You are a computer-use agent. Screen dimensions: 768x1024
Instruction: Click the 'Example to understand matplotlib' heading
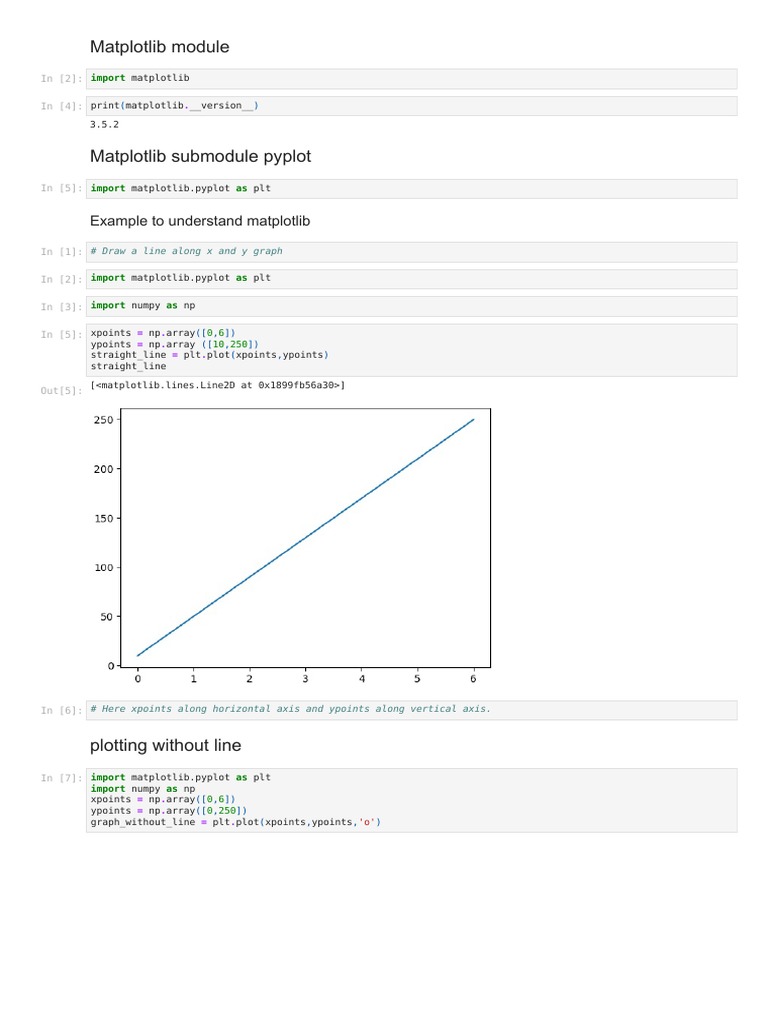point(206,220)
